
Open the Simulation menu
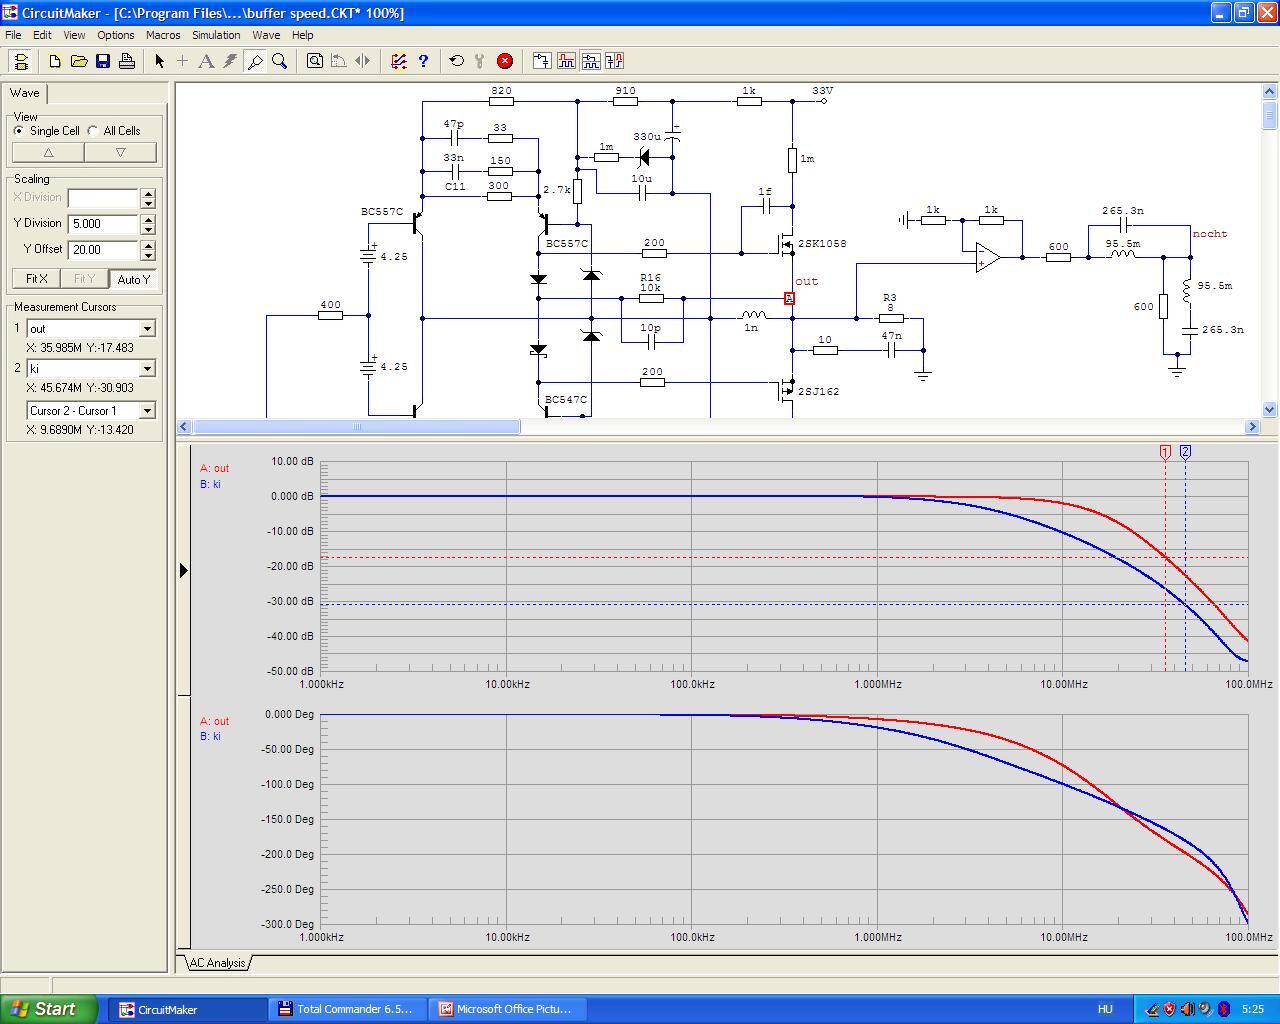coord(216,35)
